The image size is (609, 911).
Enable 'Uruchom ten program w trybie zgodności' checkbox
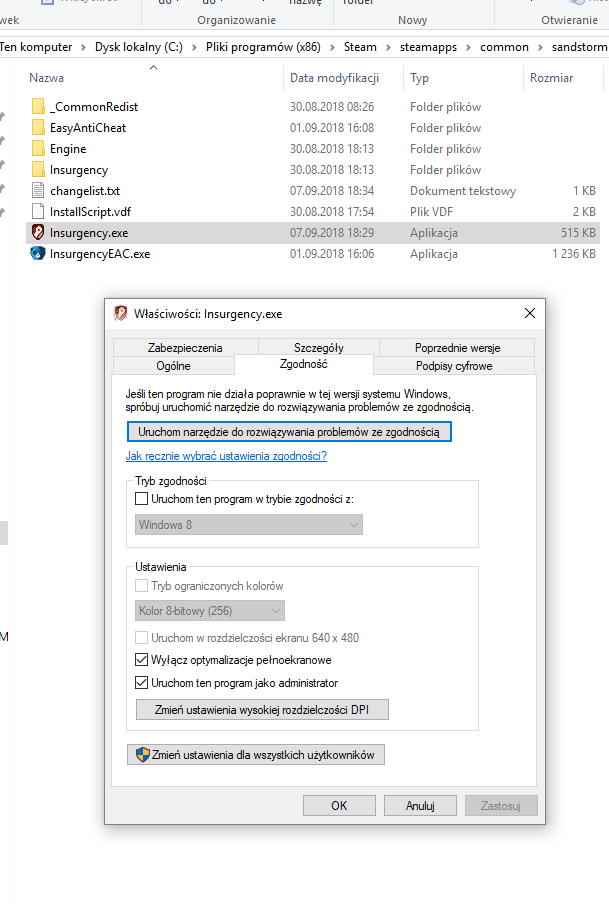141,499
